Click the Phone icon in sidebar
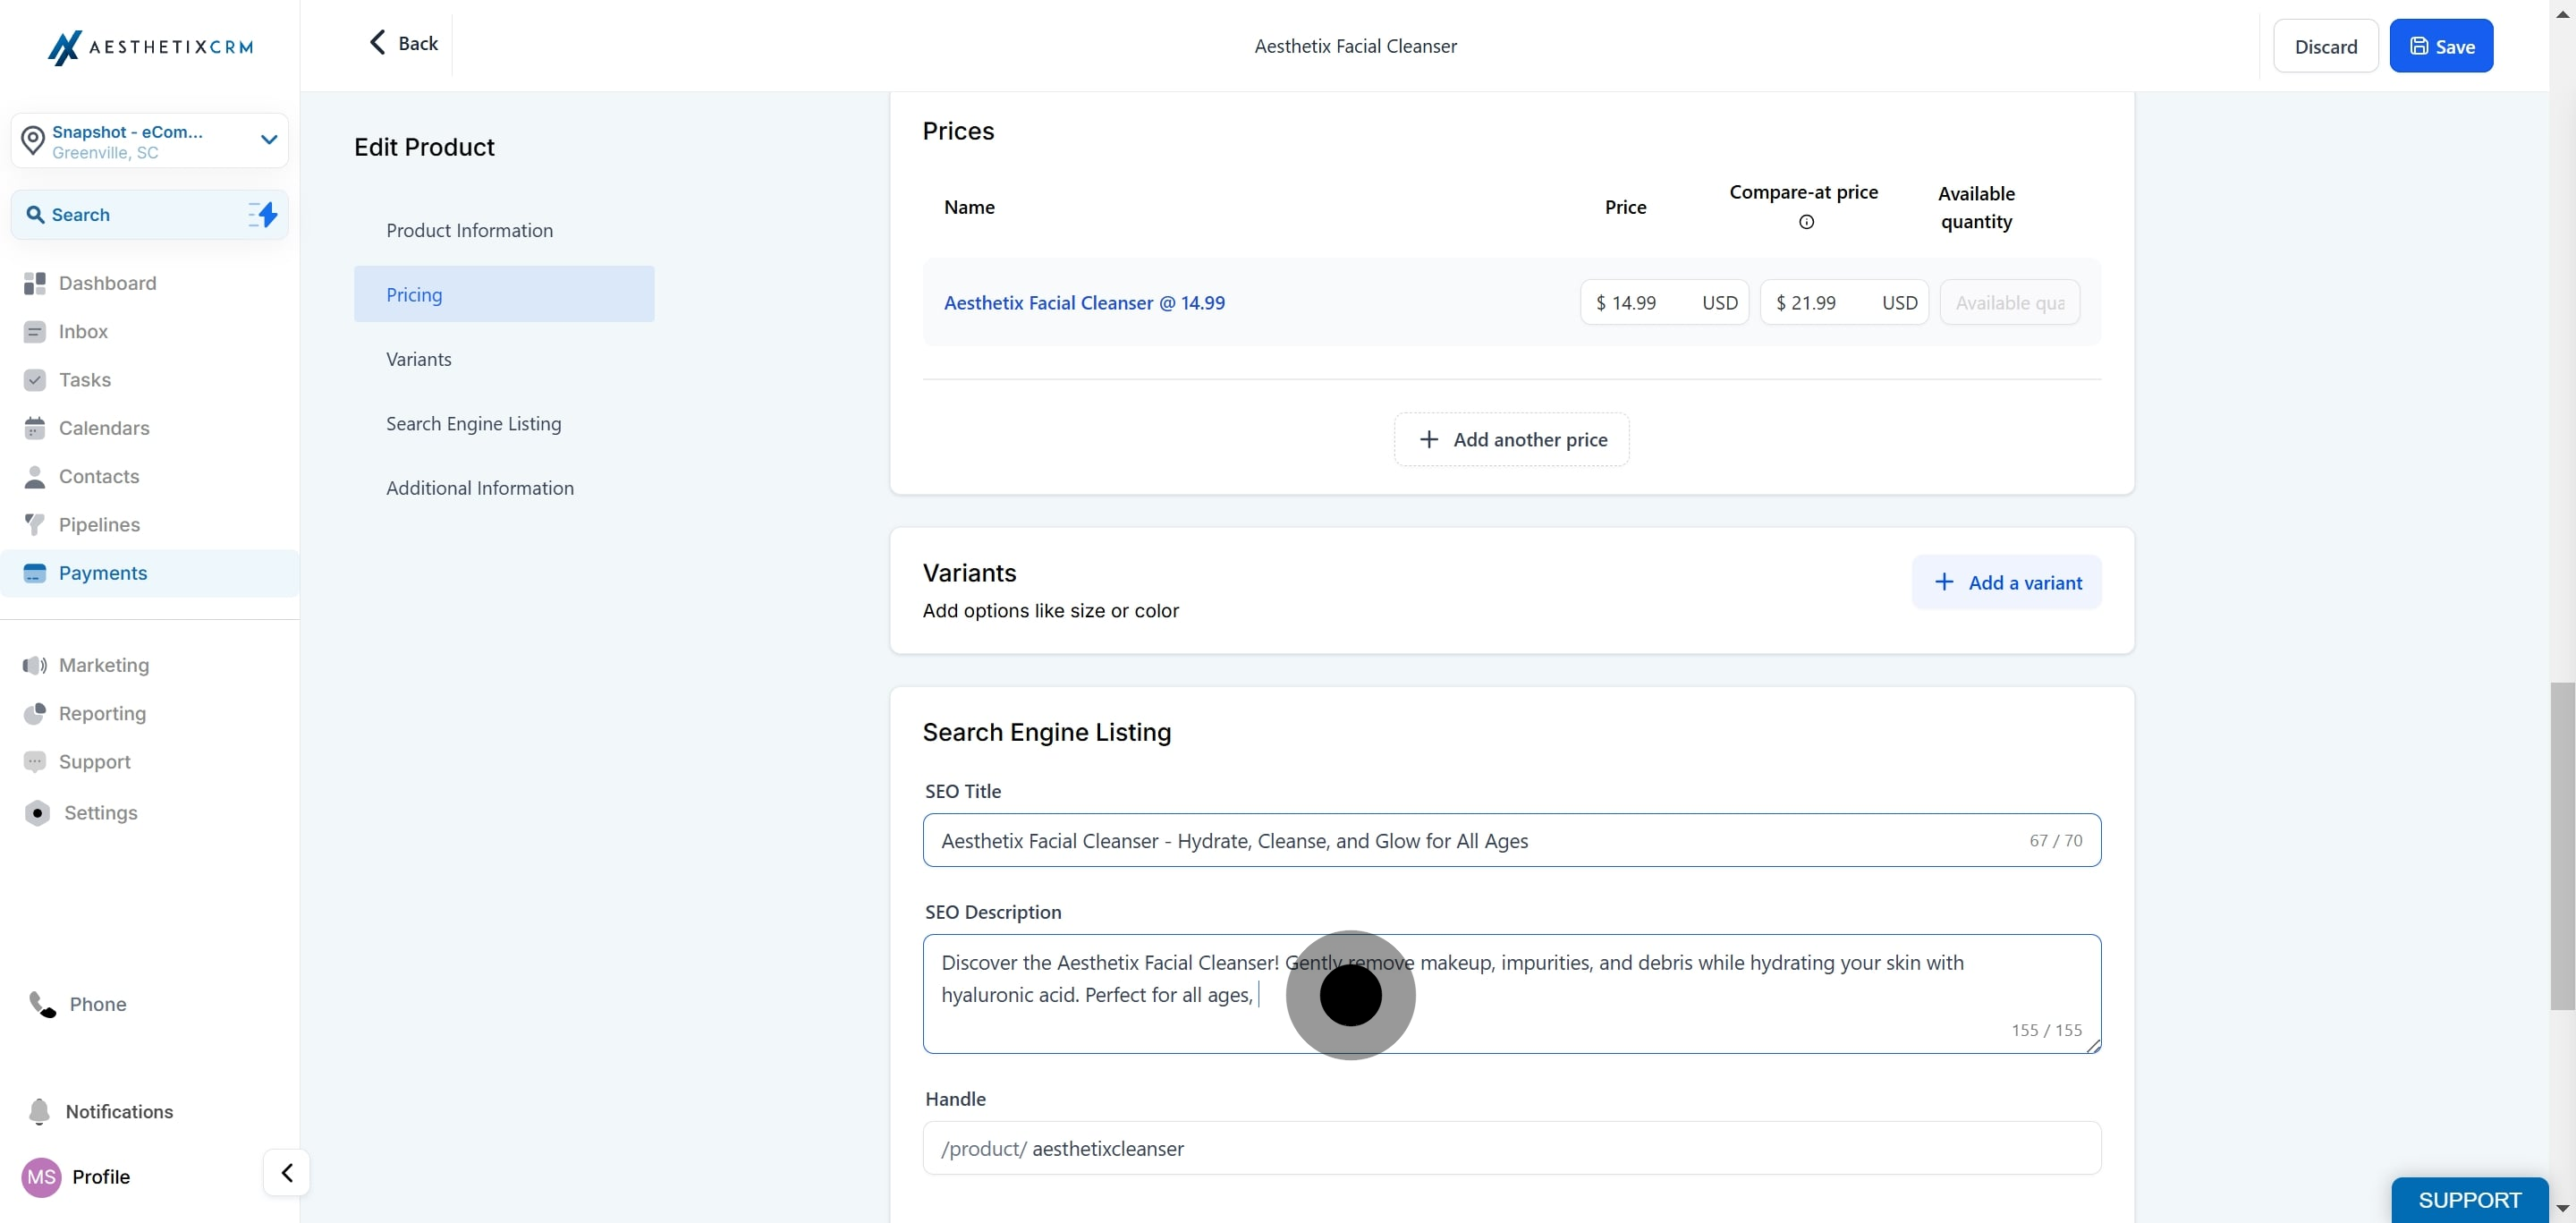The image size is (2576, 1223). pyautogui.click(x=42, y=1004)
